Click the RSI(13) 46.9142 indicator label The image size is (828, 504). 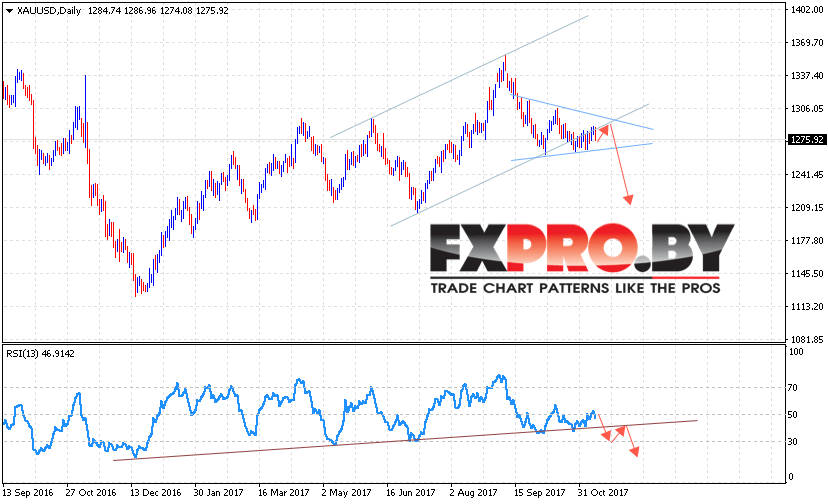coord(41,353)
